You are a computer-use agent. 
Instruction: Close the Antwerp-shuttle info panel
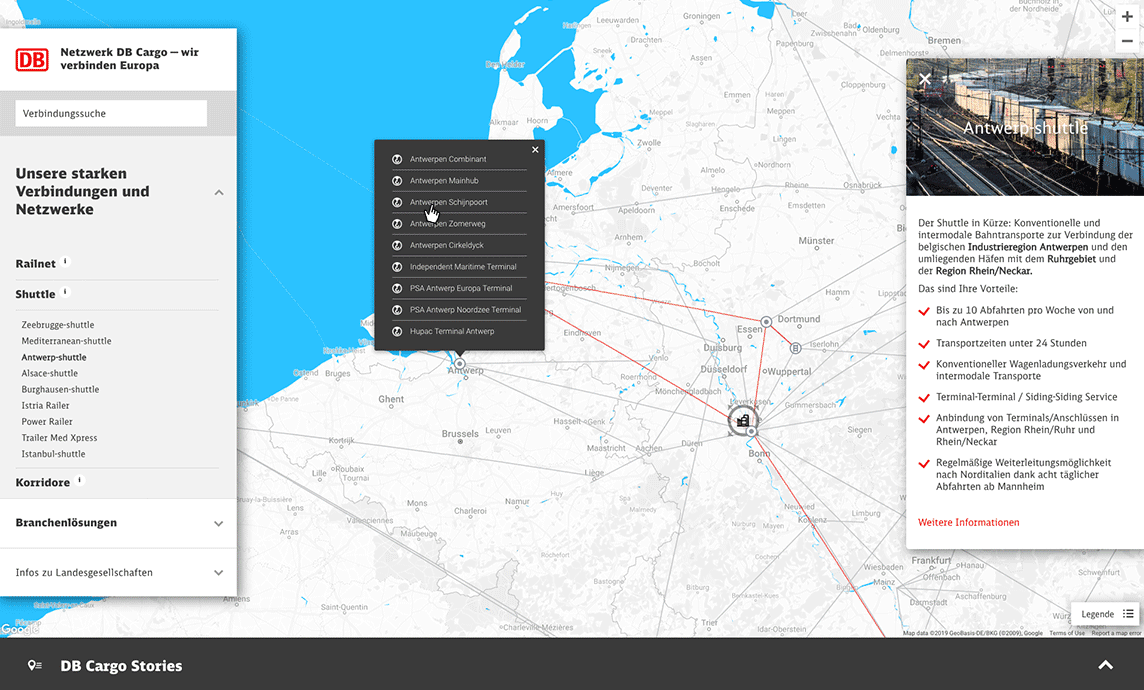click(x=925, y=79)
